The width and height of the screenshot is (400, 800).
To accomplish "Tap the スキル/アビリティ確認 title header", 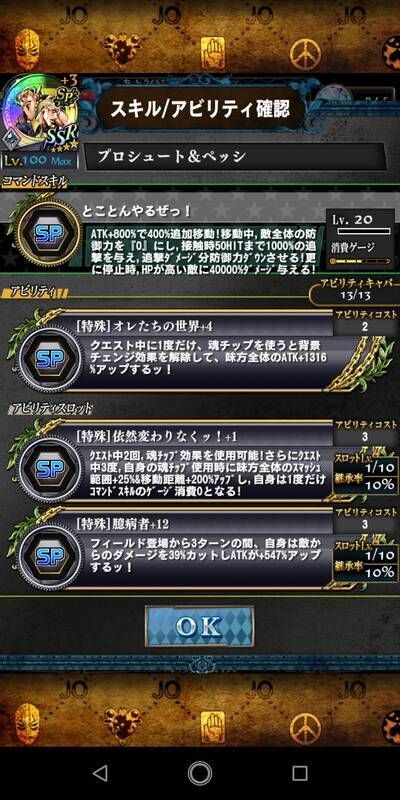I will pos(200,108).
